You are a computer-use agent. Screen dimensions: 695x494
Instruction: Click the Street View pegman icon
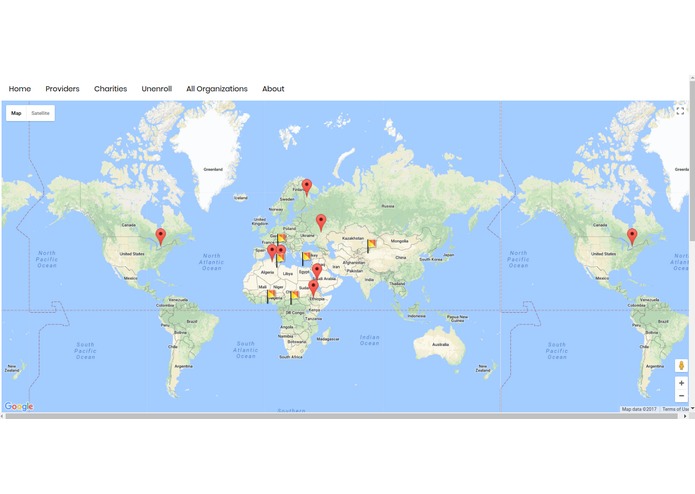point(681,366)
